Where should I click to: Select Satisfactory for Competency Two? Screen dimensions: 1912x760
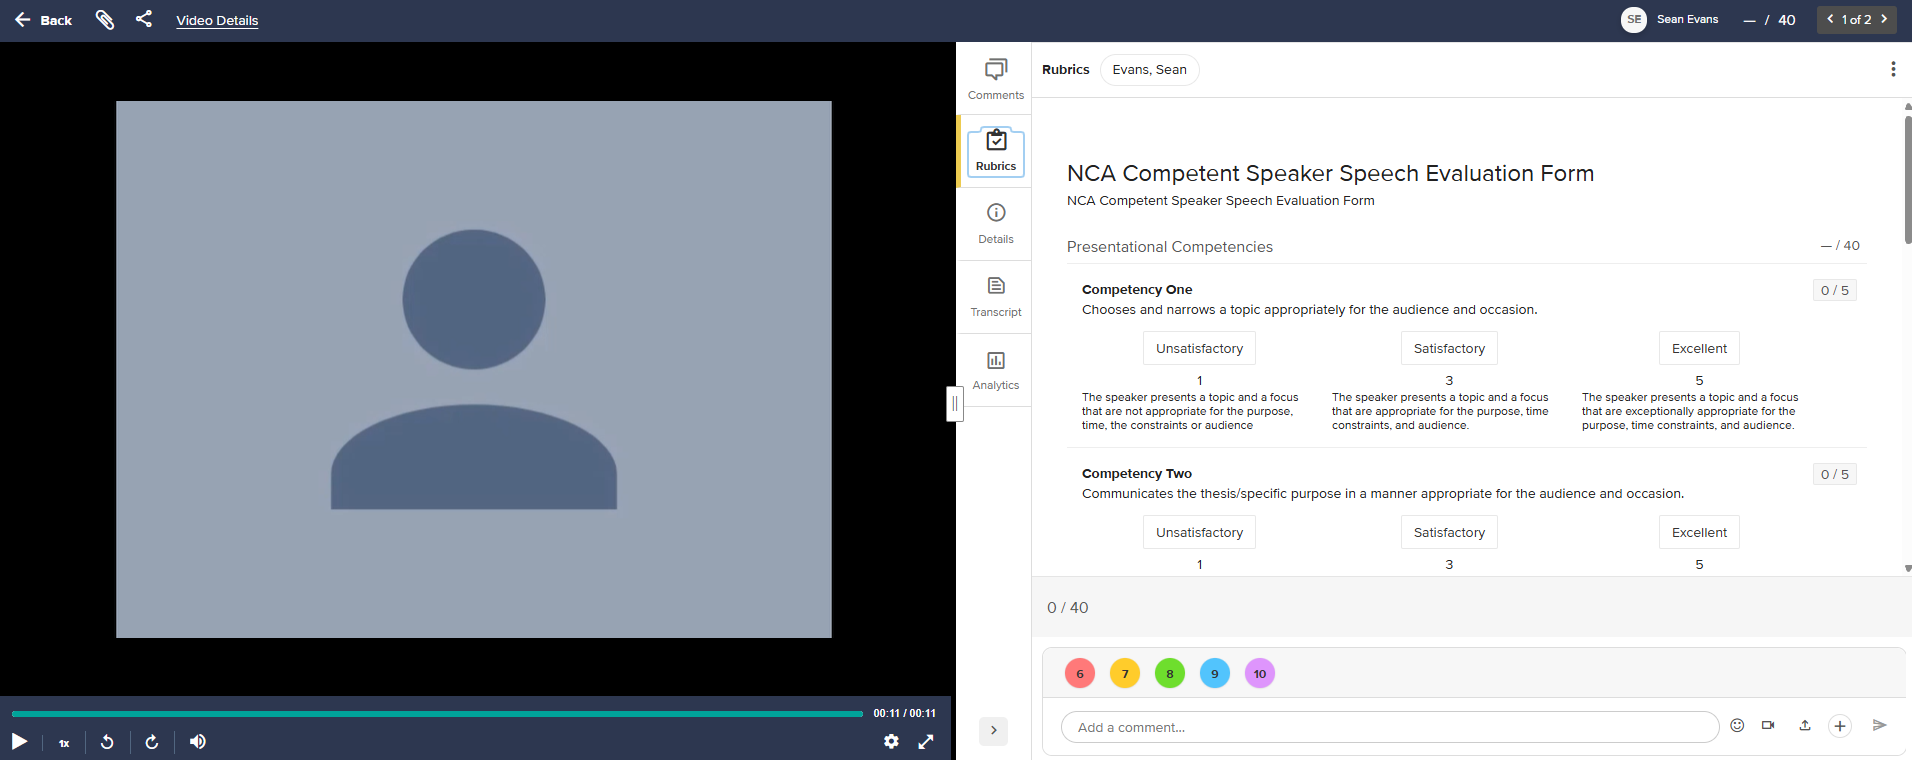pyautogui.click(x=1449, y=532)
